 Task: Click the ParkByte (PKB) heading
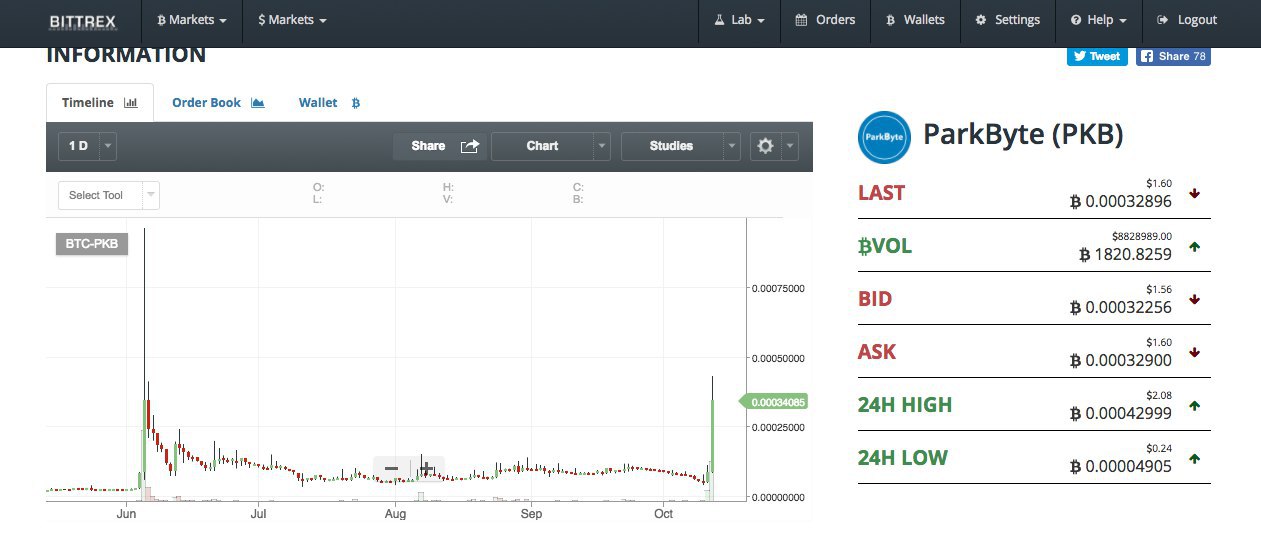coord(1023,135)
